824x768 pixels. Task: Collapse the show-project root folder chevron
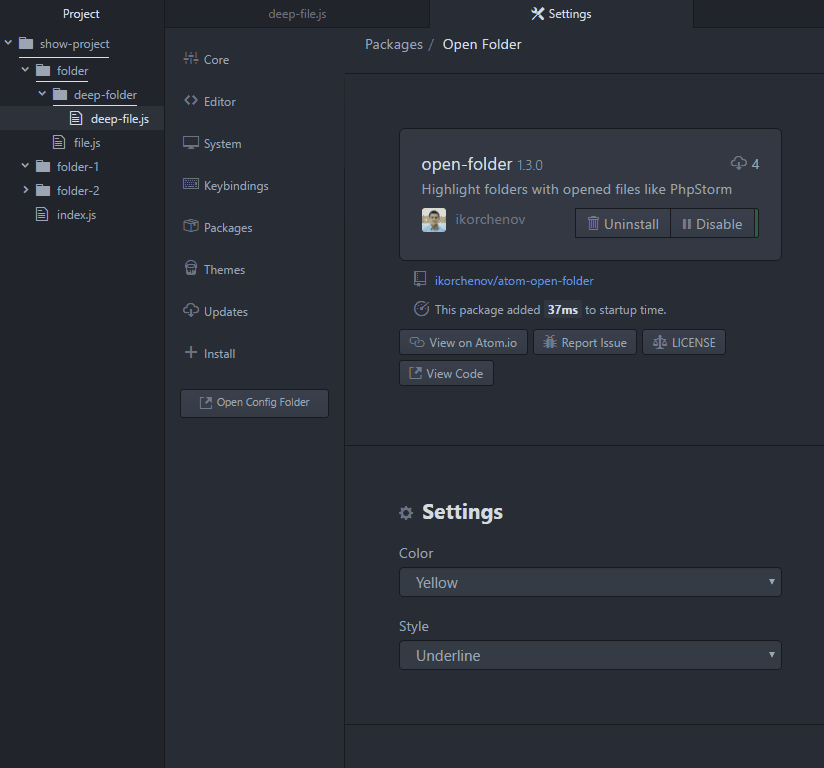click(8, 43)
